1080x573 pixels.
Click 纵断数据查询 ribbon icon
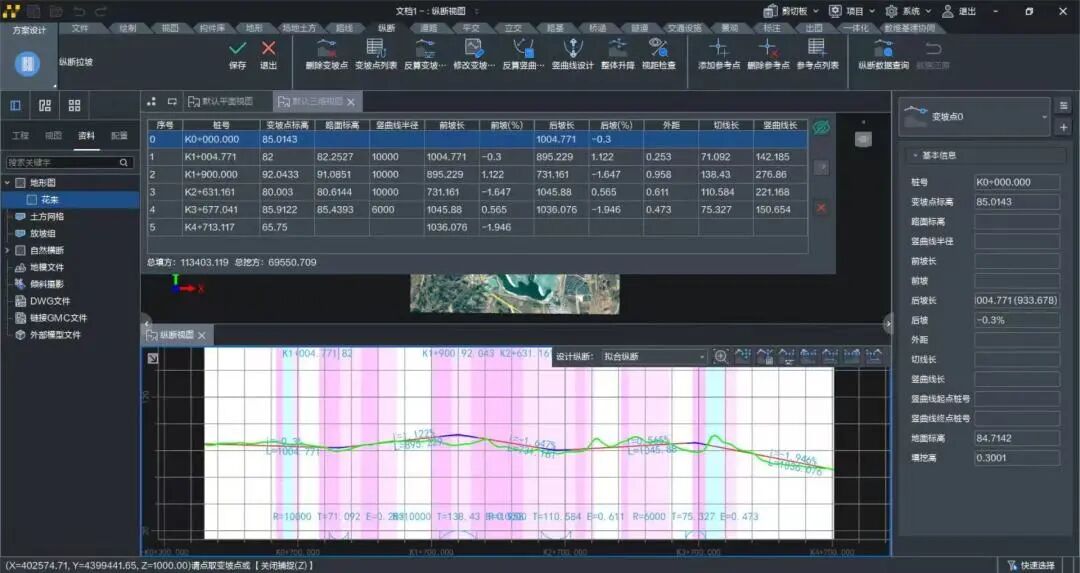pos(883,48)
